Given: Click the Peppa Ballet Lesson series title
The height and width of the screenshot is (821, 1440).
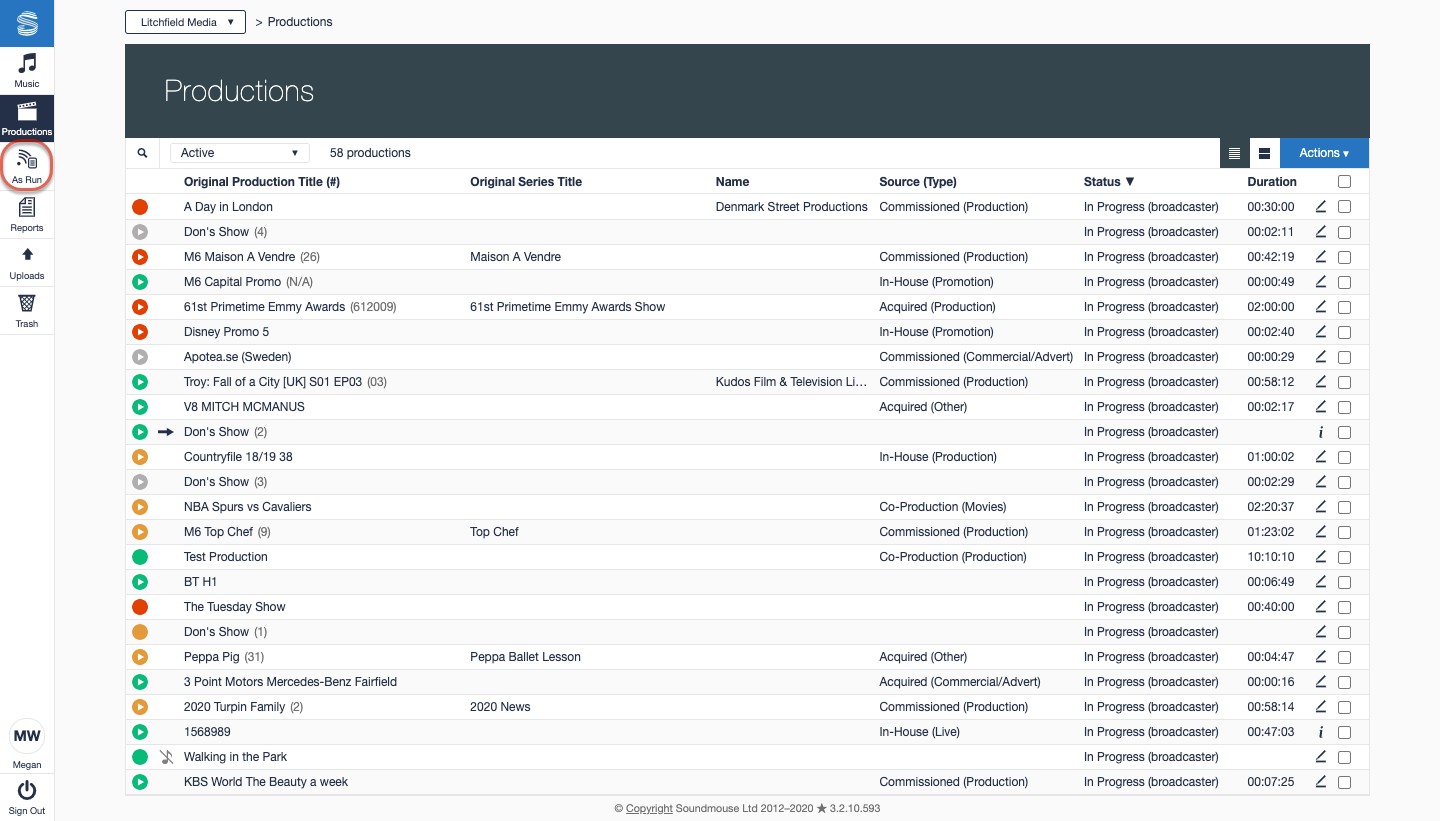Looking at the screenshot, I should click(x=525, y=657).
